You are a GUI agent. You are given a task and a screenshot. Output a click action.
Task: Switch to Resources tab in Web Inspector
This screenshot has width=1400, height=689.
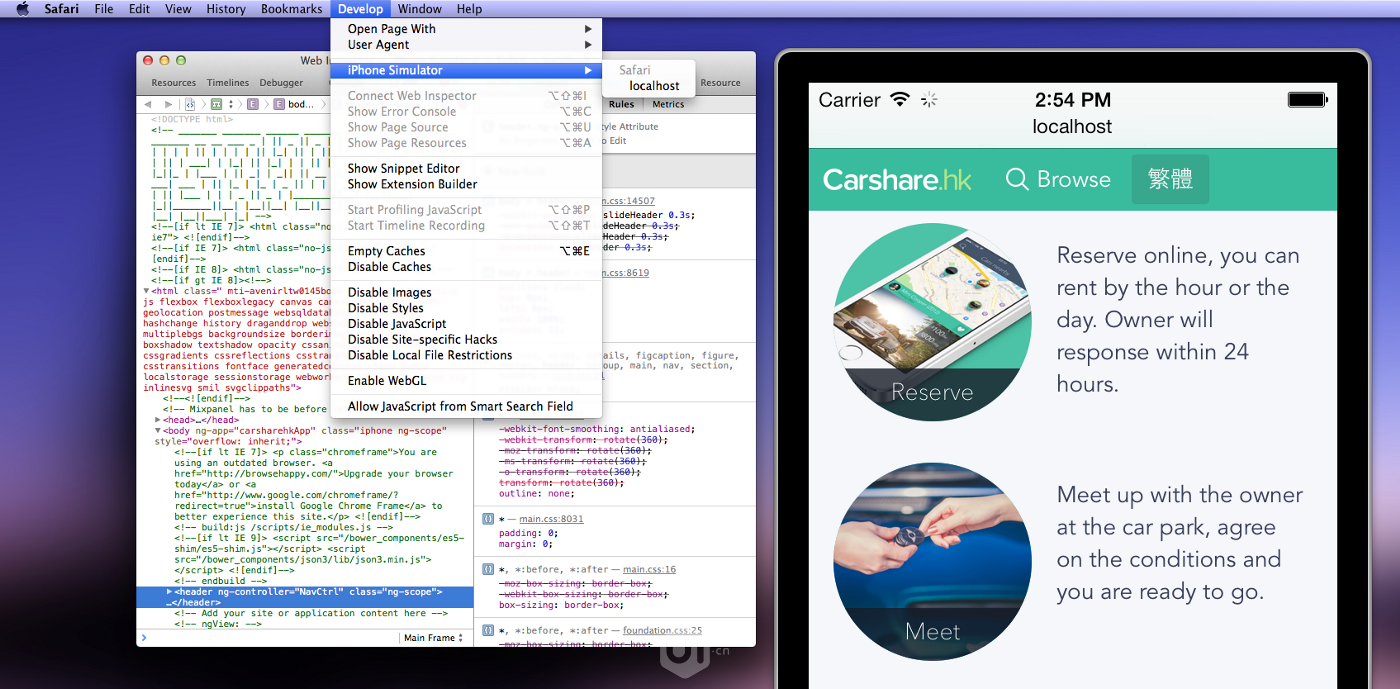pyautogui.click(x=174, y=83)
